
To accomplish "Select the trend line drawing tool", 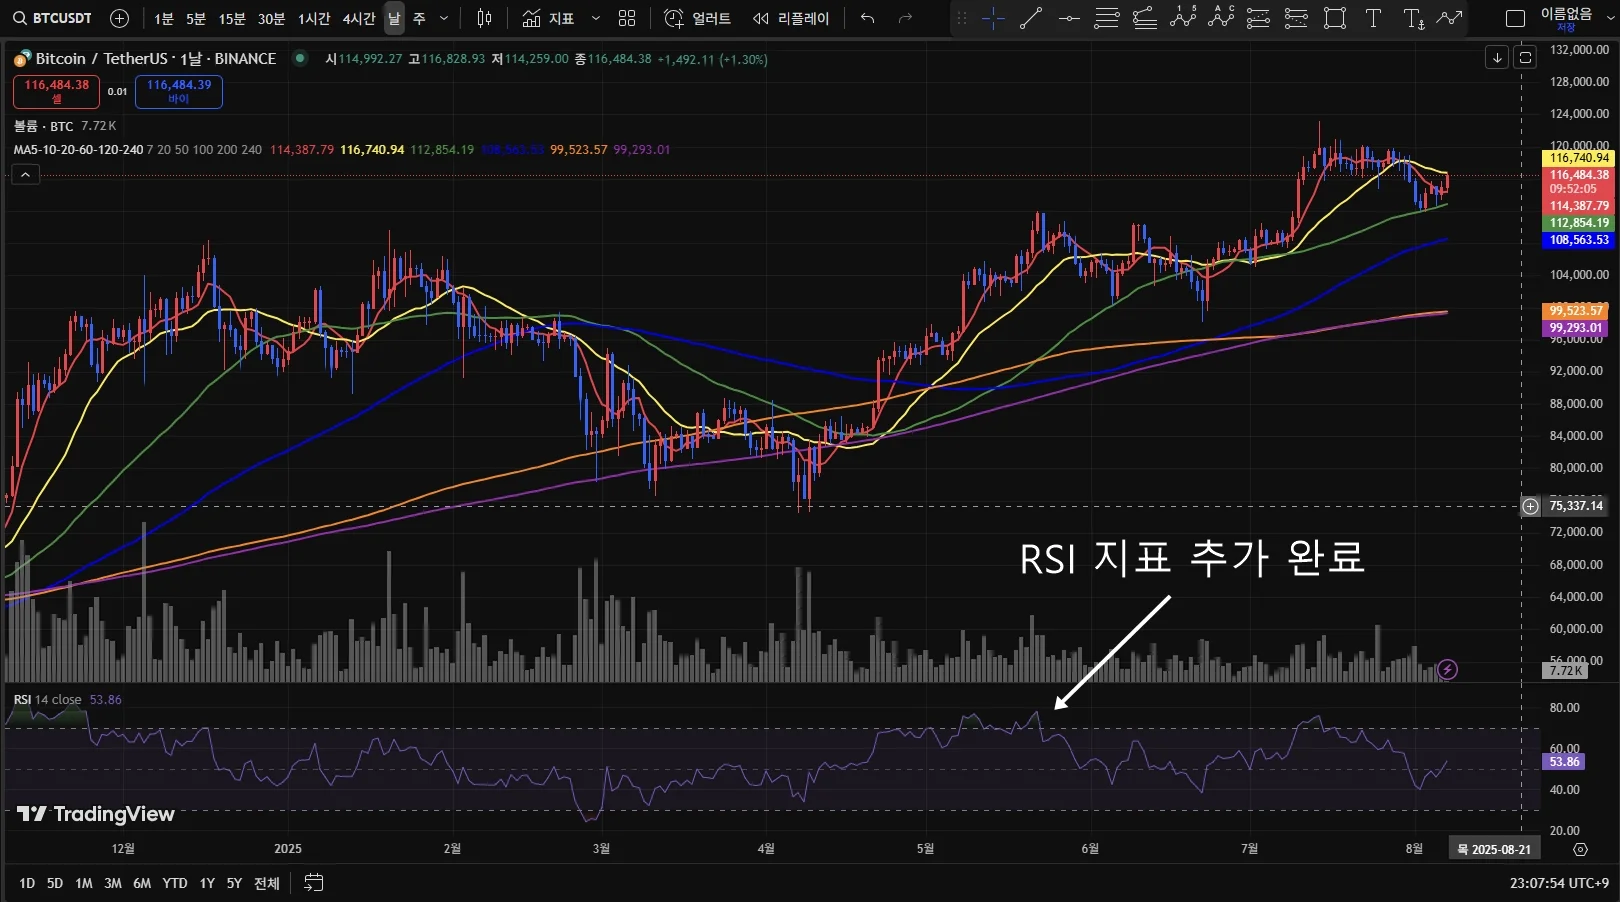I will (x=1031, y=18).
